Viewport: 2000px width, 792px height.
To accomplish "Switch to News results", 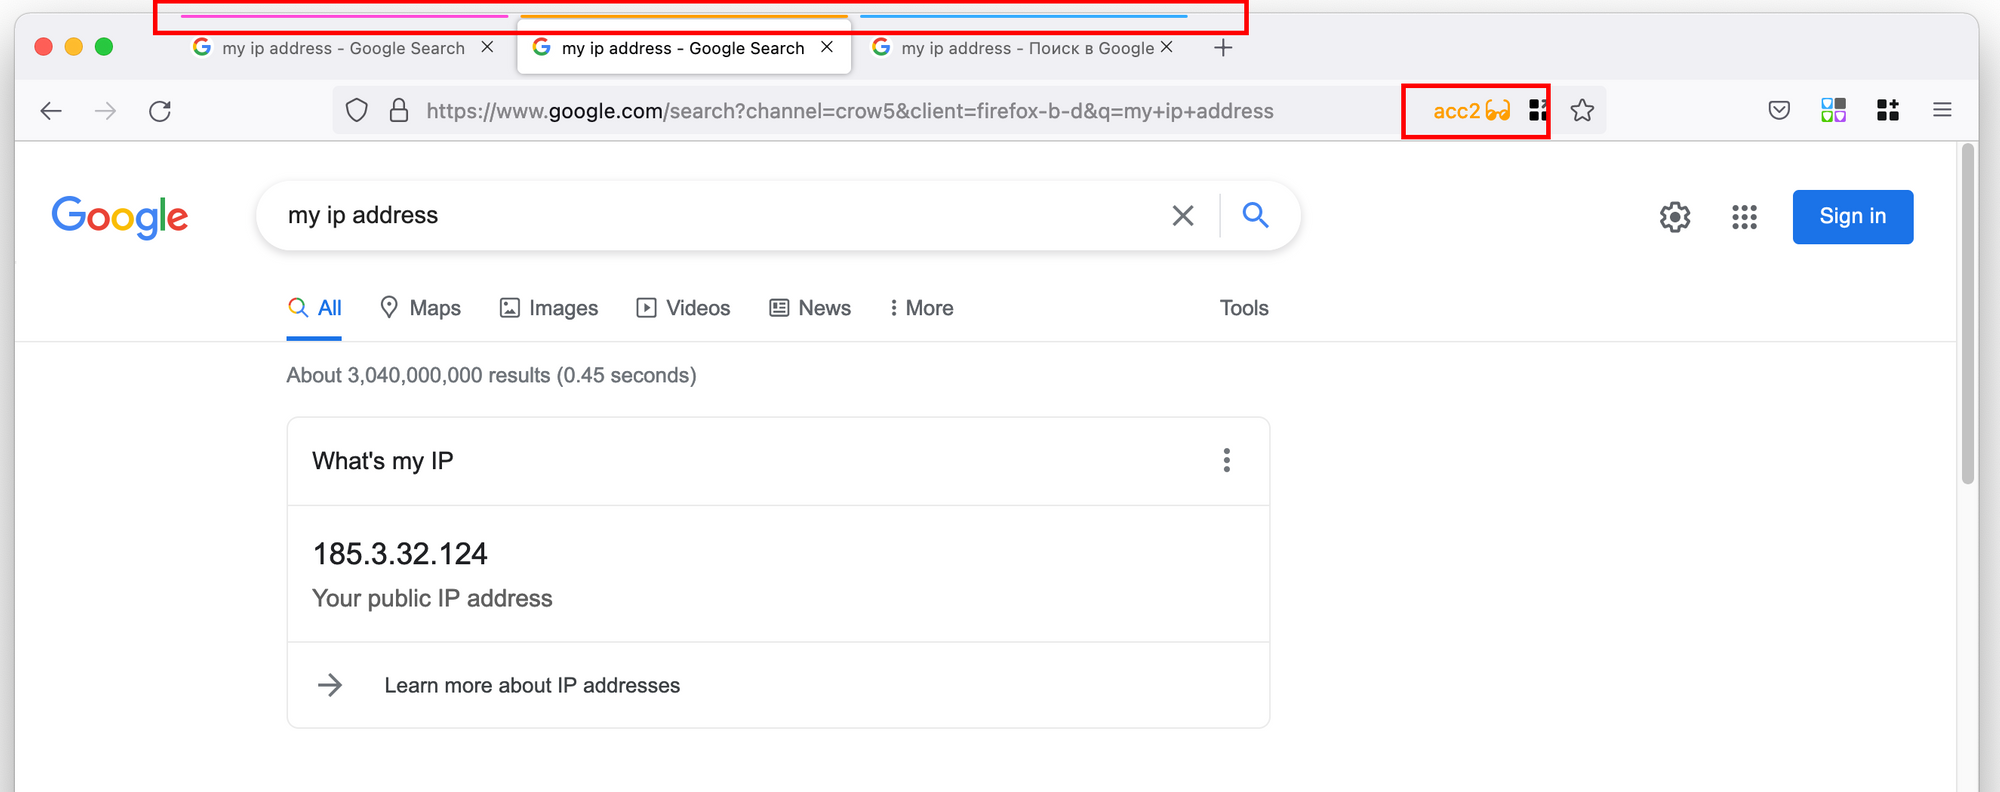I will click(x=810, y=308).
